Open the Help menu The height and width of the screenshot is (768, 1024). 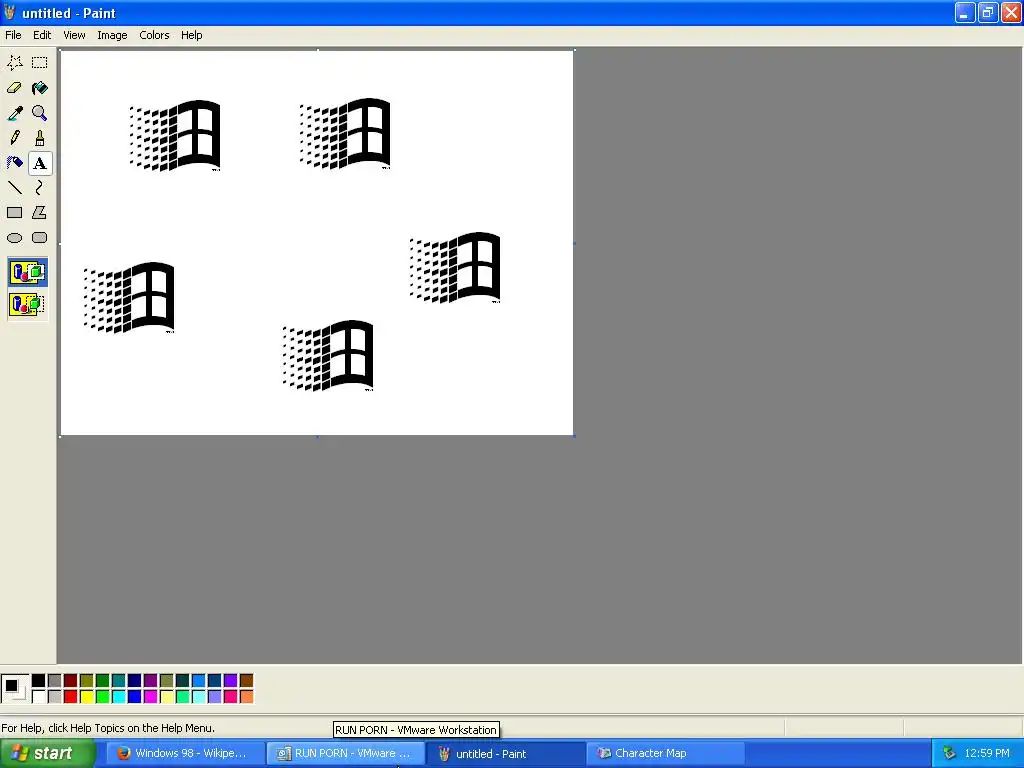click(x=191, y=35)
